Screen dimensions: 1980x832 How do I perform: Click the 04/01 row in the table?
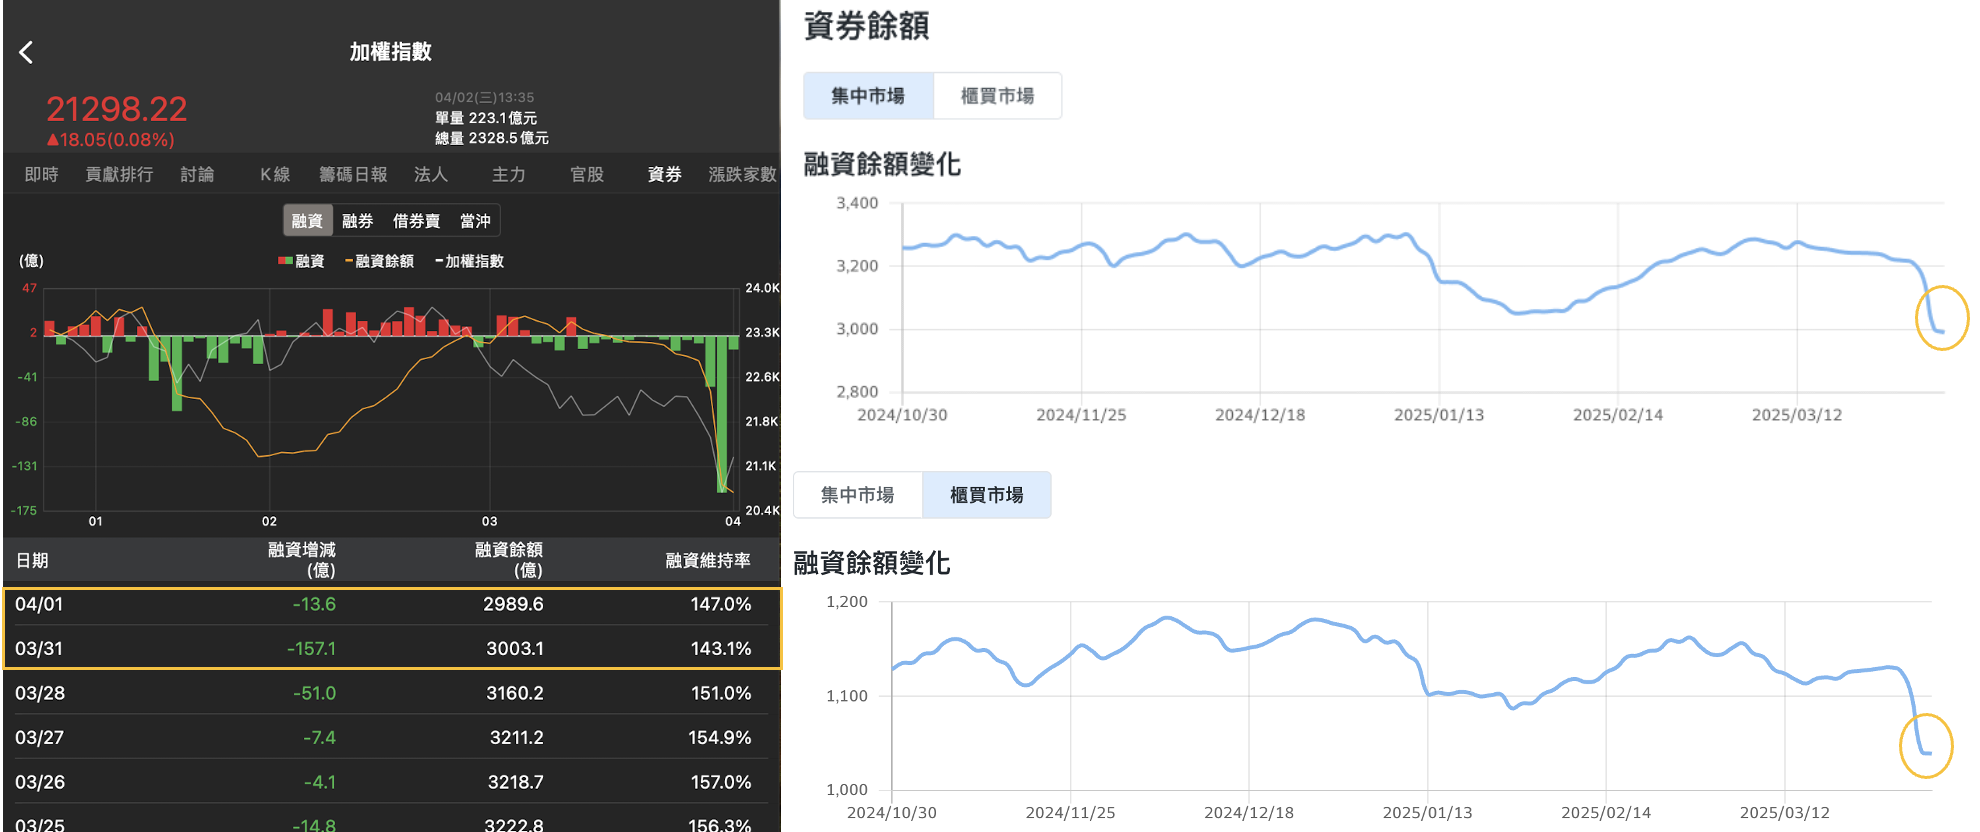coord(392,605)
